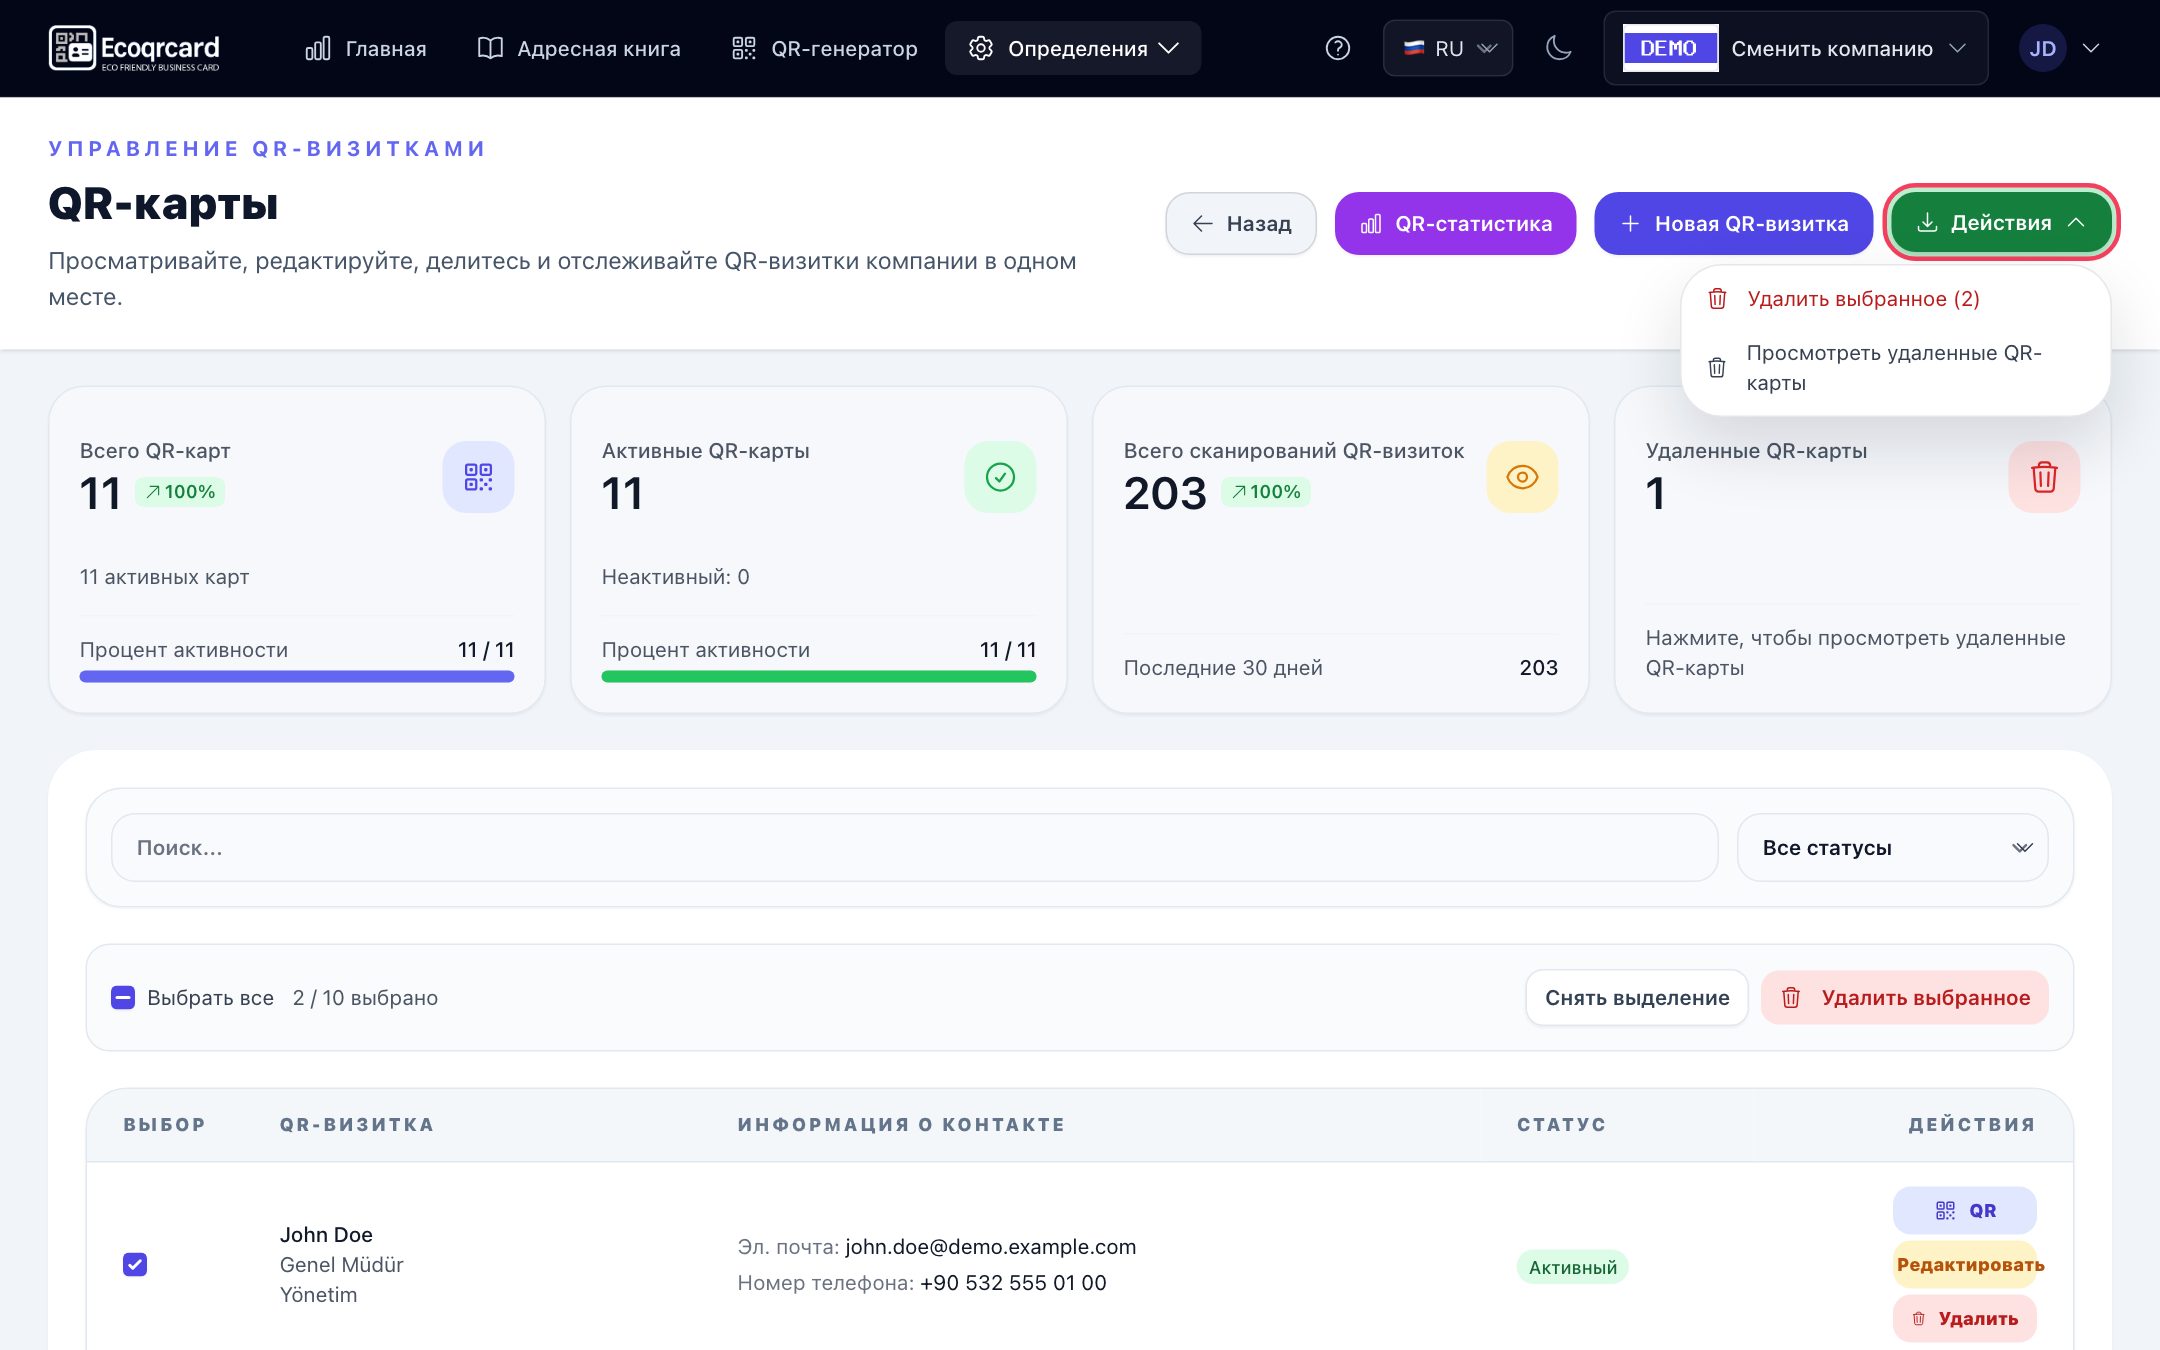Click phone number +90 532 555 01 00
Image resolution: width=2160 pixels, height=1350 pixels.
(x=1013, y=1283)
